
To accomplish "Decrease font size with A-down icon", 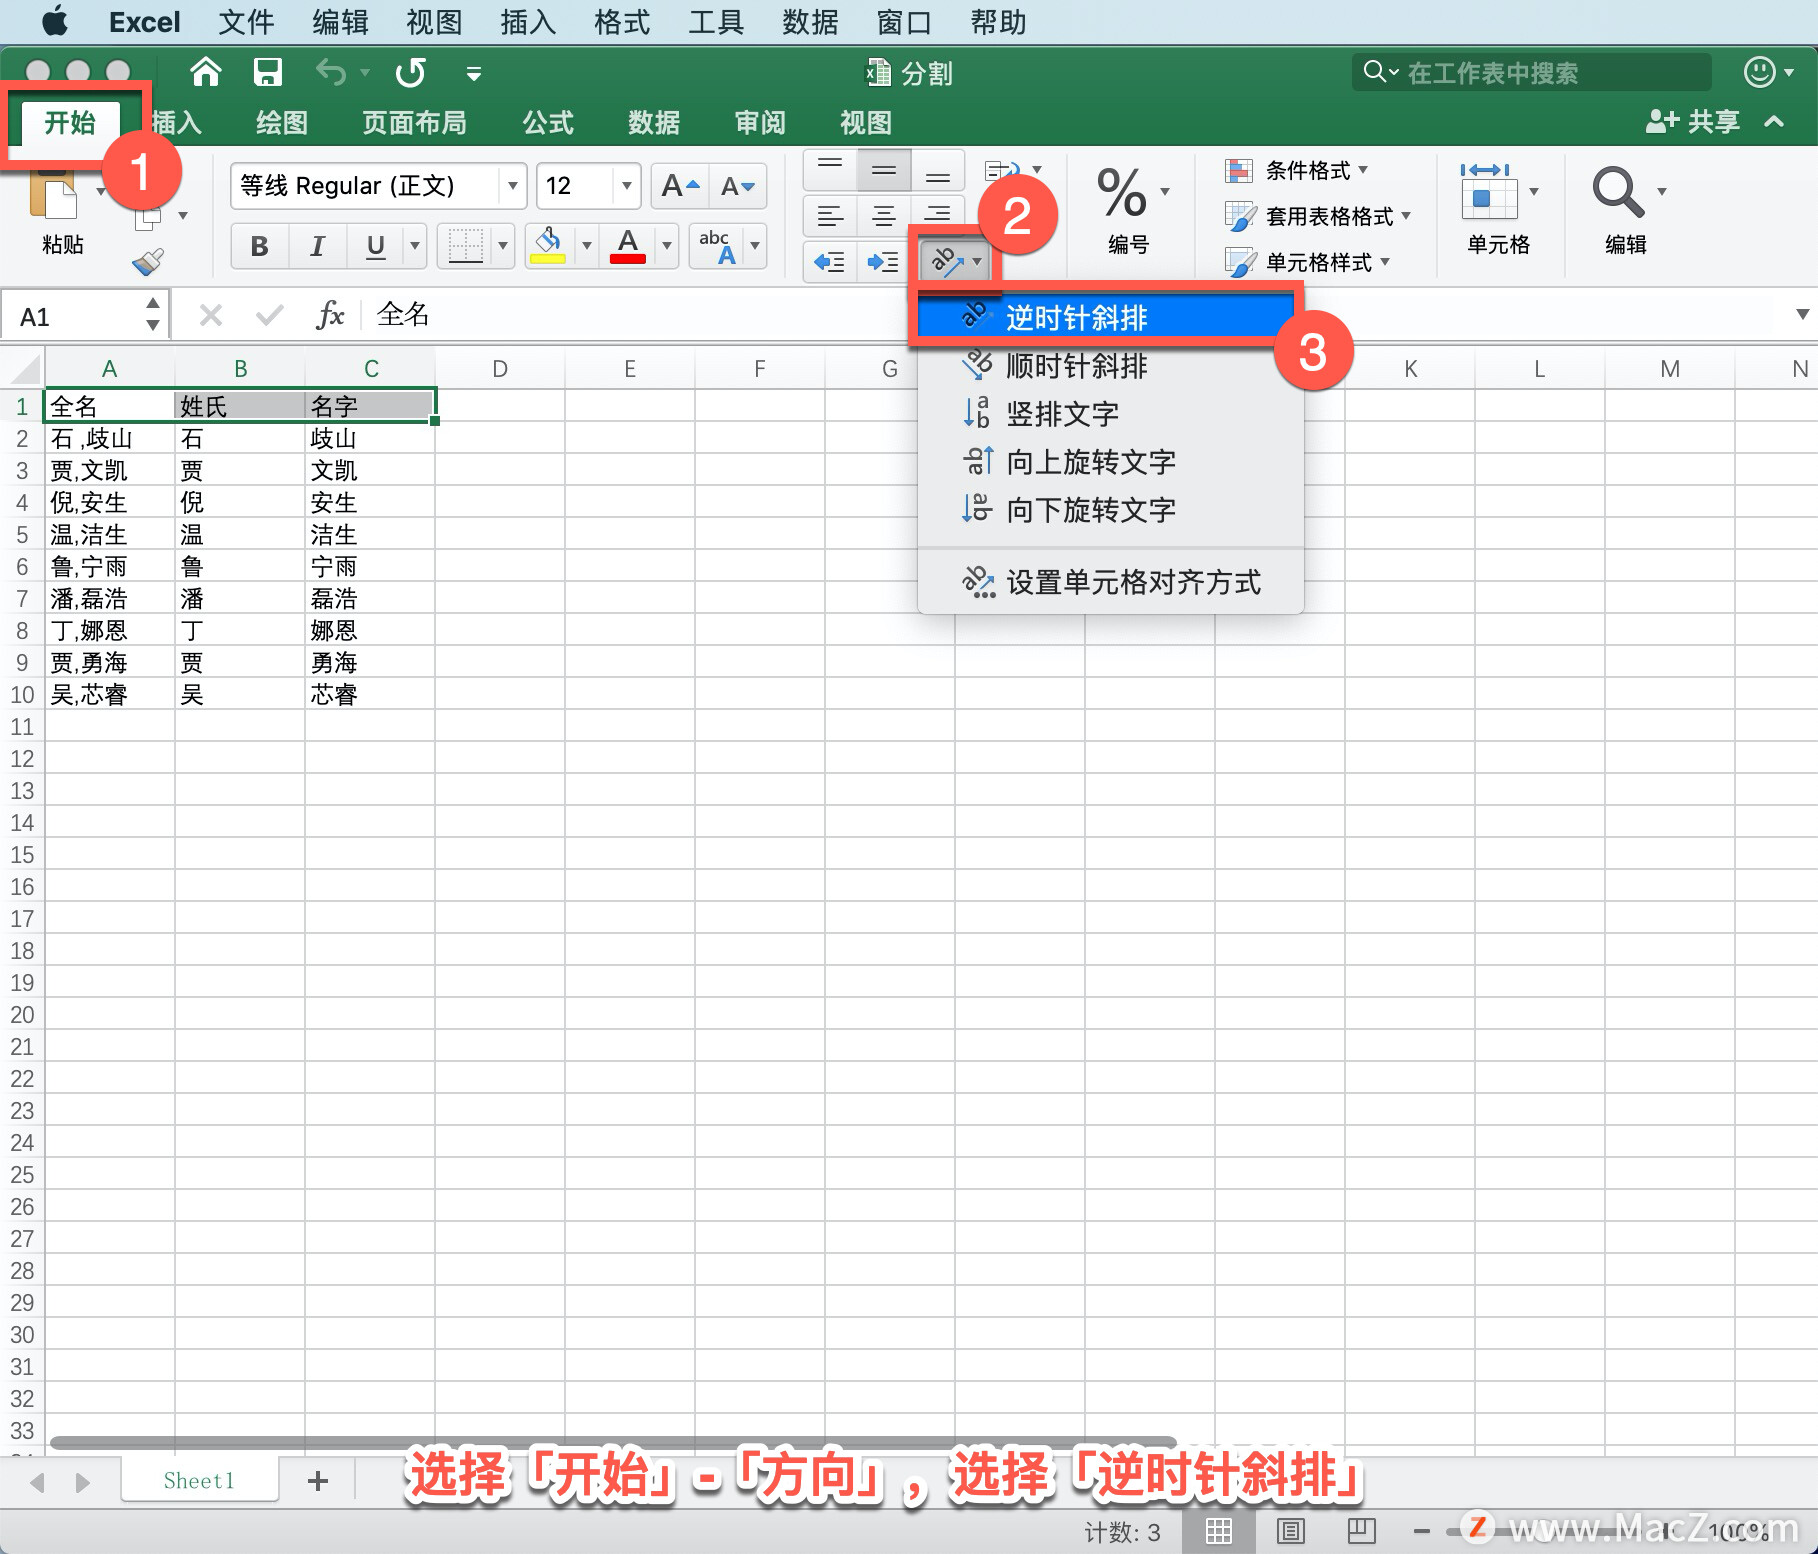I will 738,186.
